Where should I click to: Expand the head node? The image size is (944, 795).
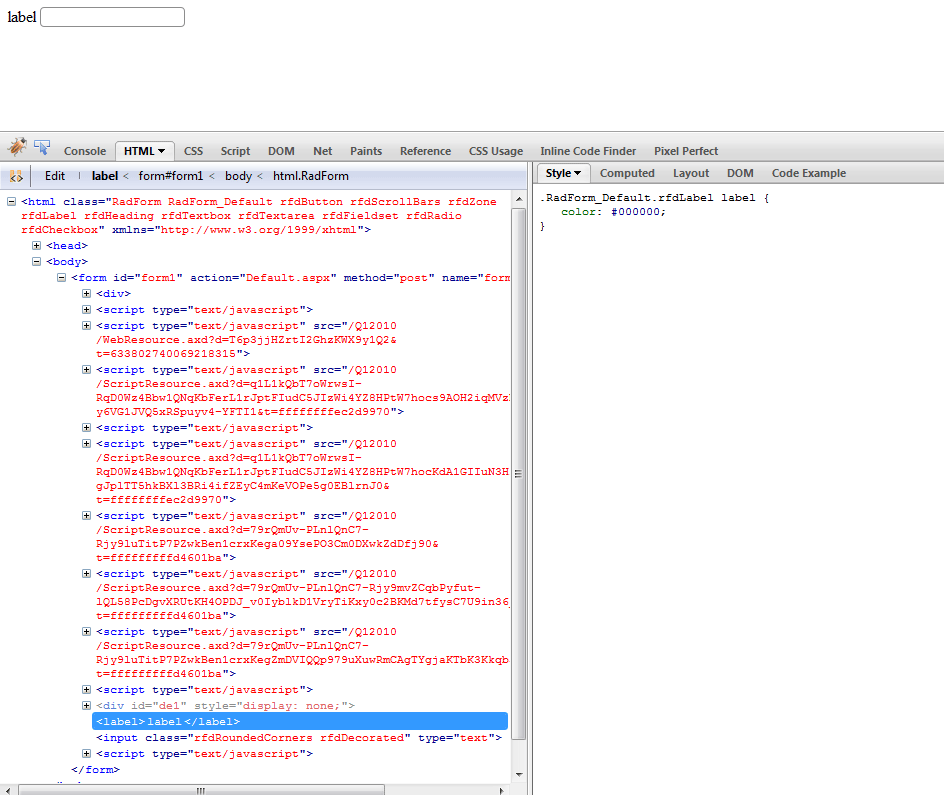click(37, 246)
